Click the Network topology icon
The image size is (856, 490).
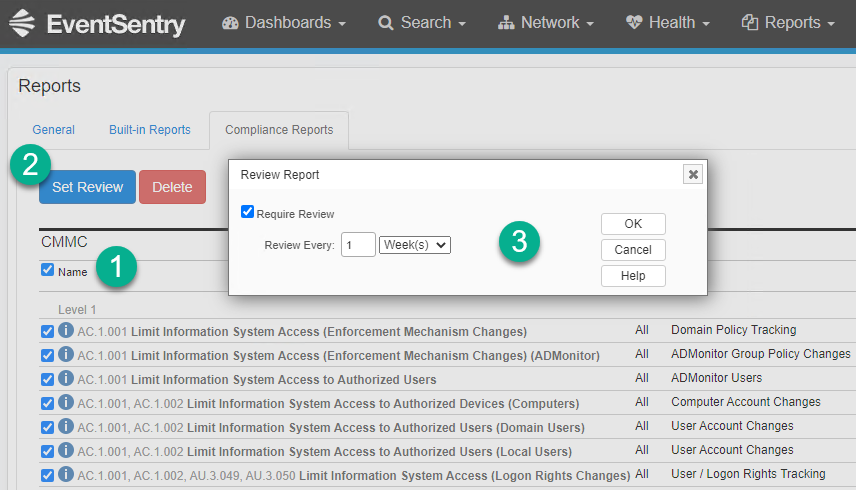click(x=506, y=23)
